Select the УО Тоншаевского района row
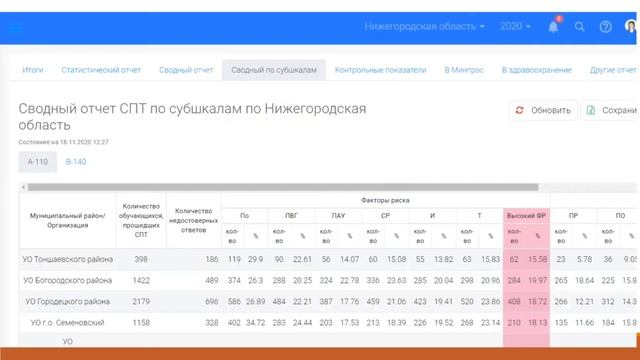 click(329, 259)
